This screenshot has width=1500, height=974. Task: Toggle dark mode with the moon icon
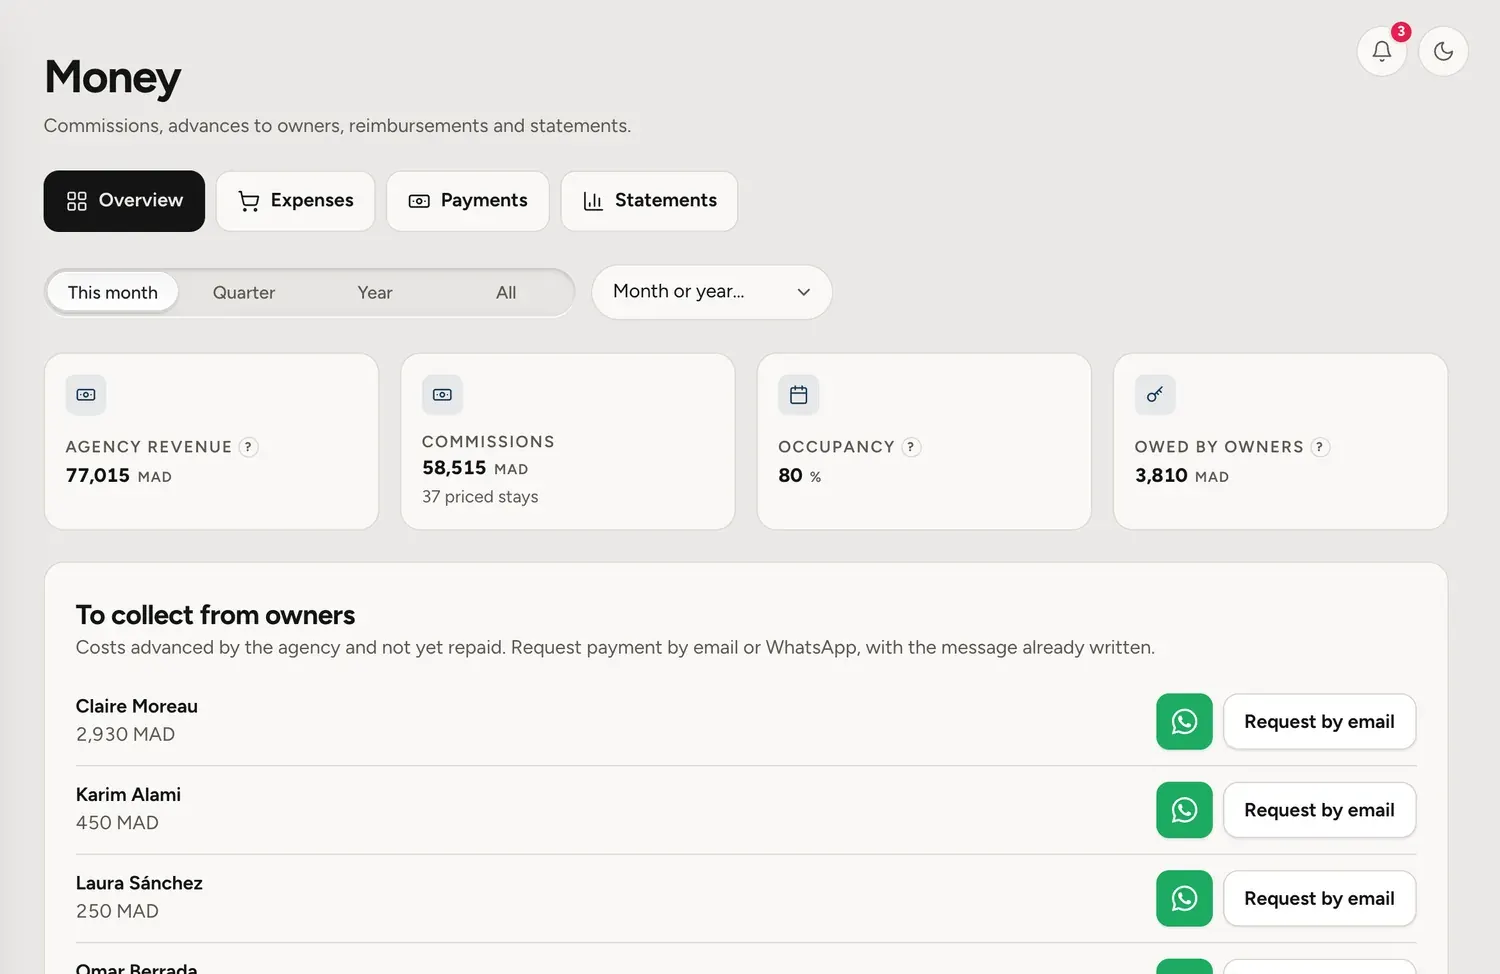(1443, 51)
